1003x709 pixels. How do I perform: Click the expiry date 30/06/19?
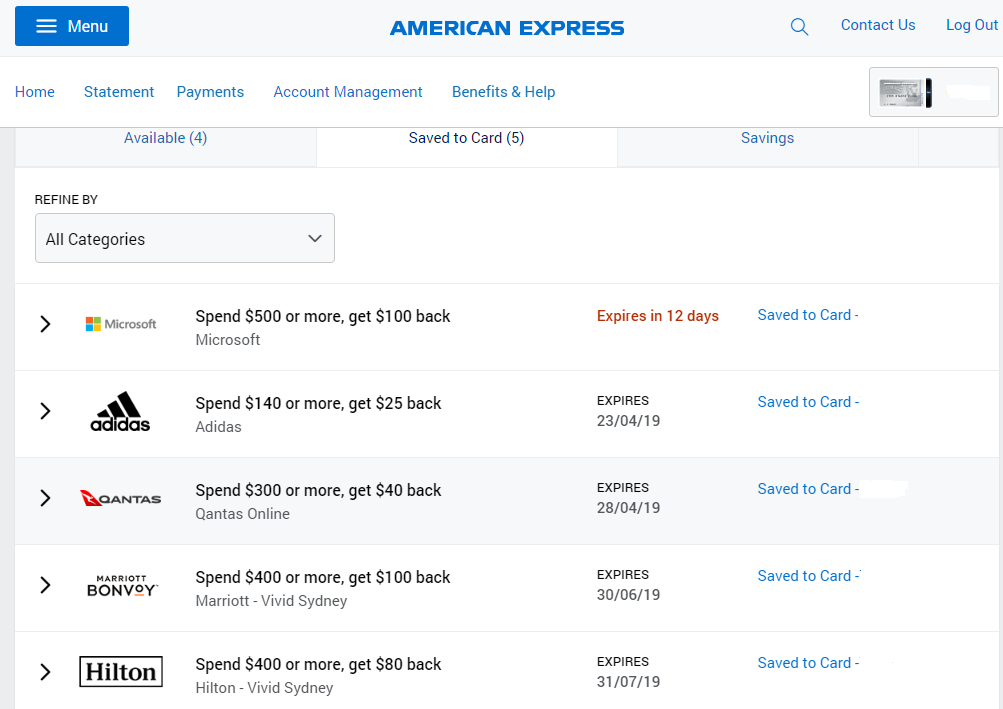click(x=628, y=595)
